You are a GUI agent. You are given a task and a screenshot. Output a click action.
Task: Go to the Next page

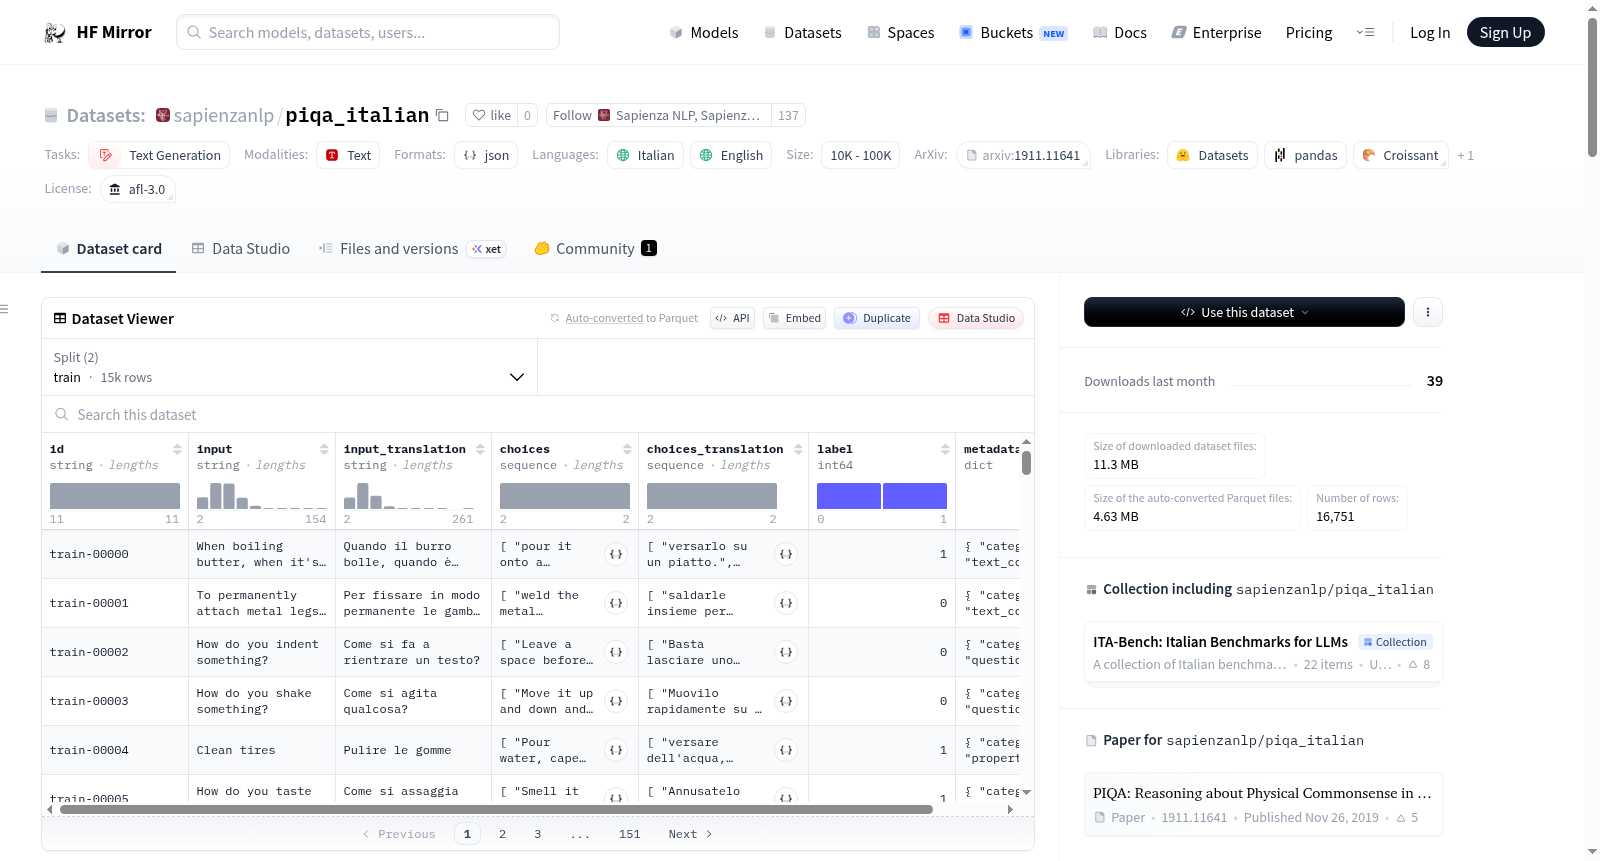[x=690, y=834]
